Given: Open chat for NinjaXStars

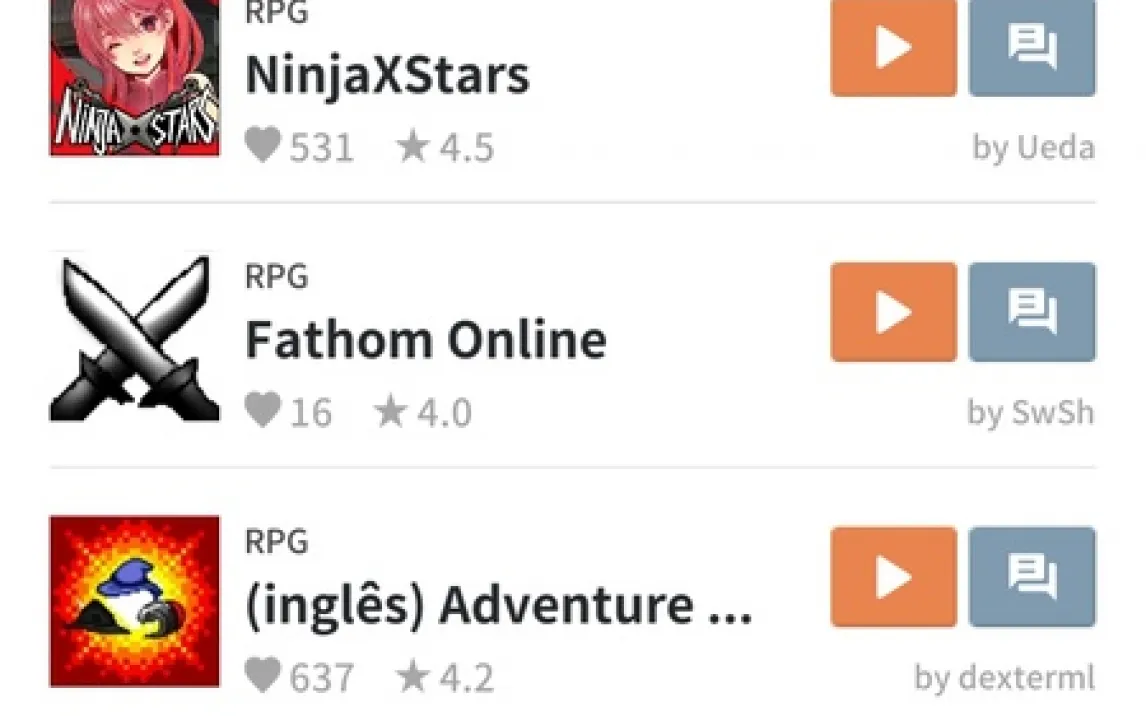Looking at the screenshot, I should point(1032,47).
